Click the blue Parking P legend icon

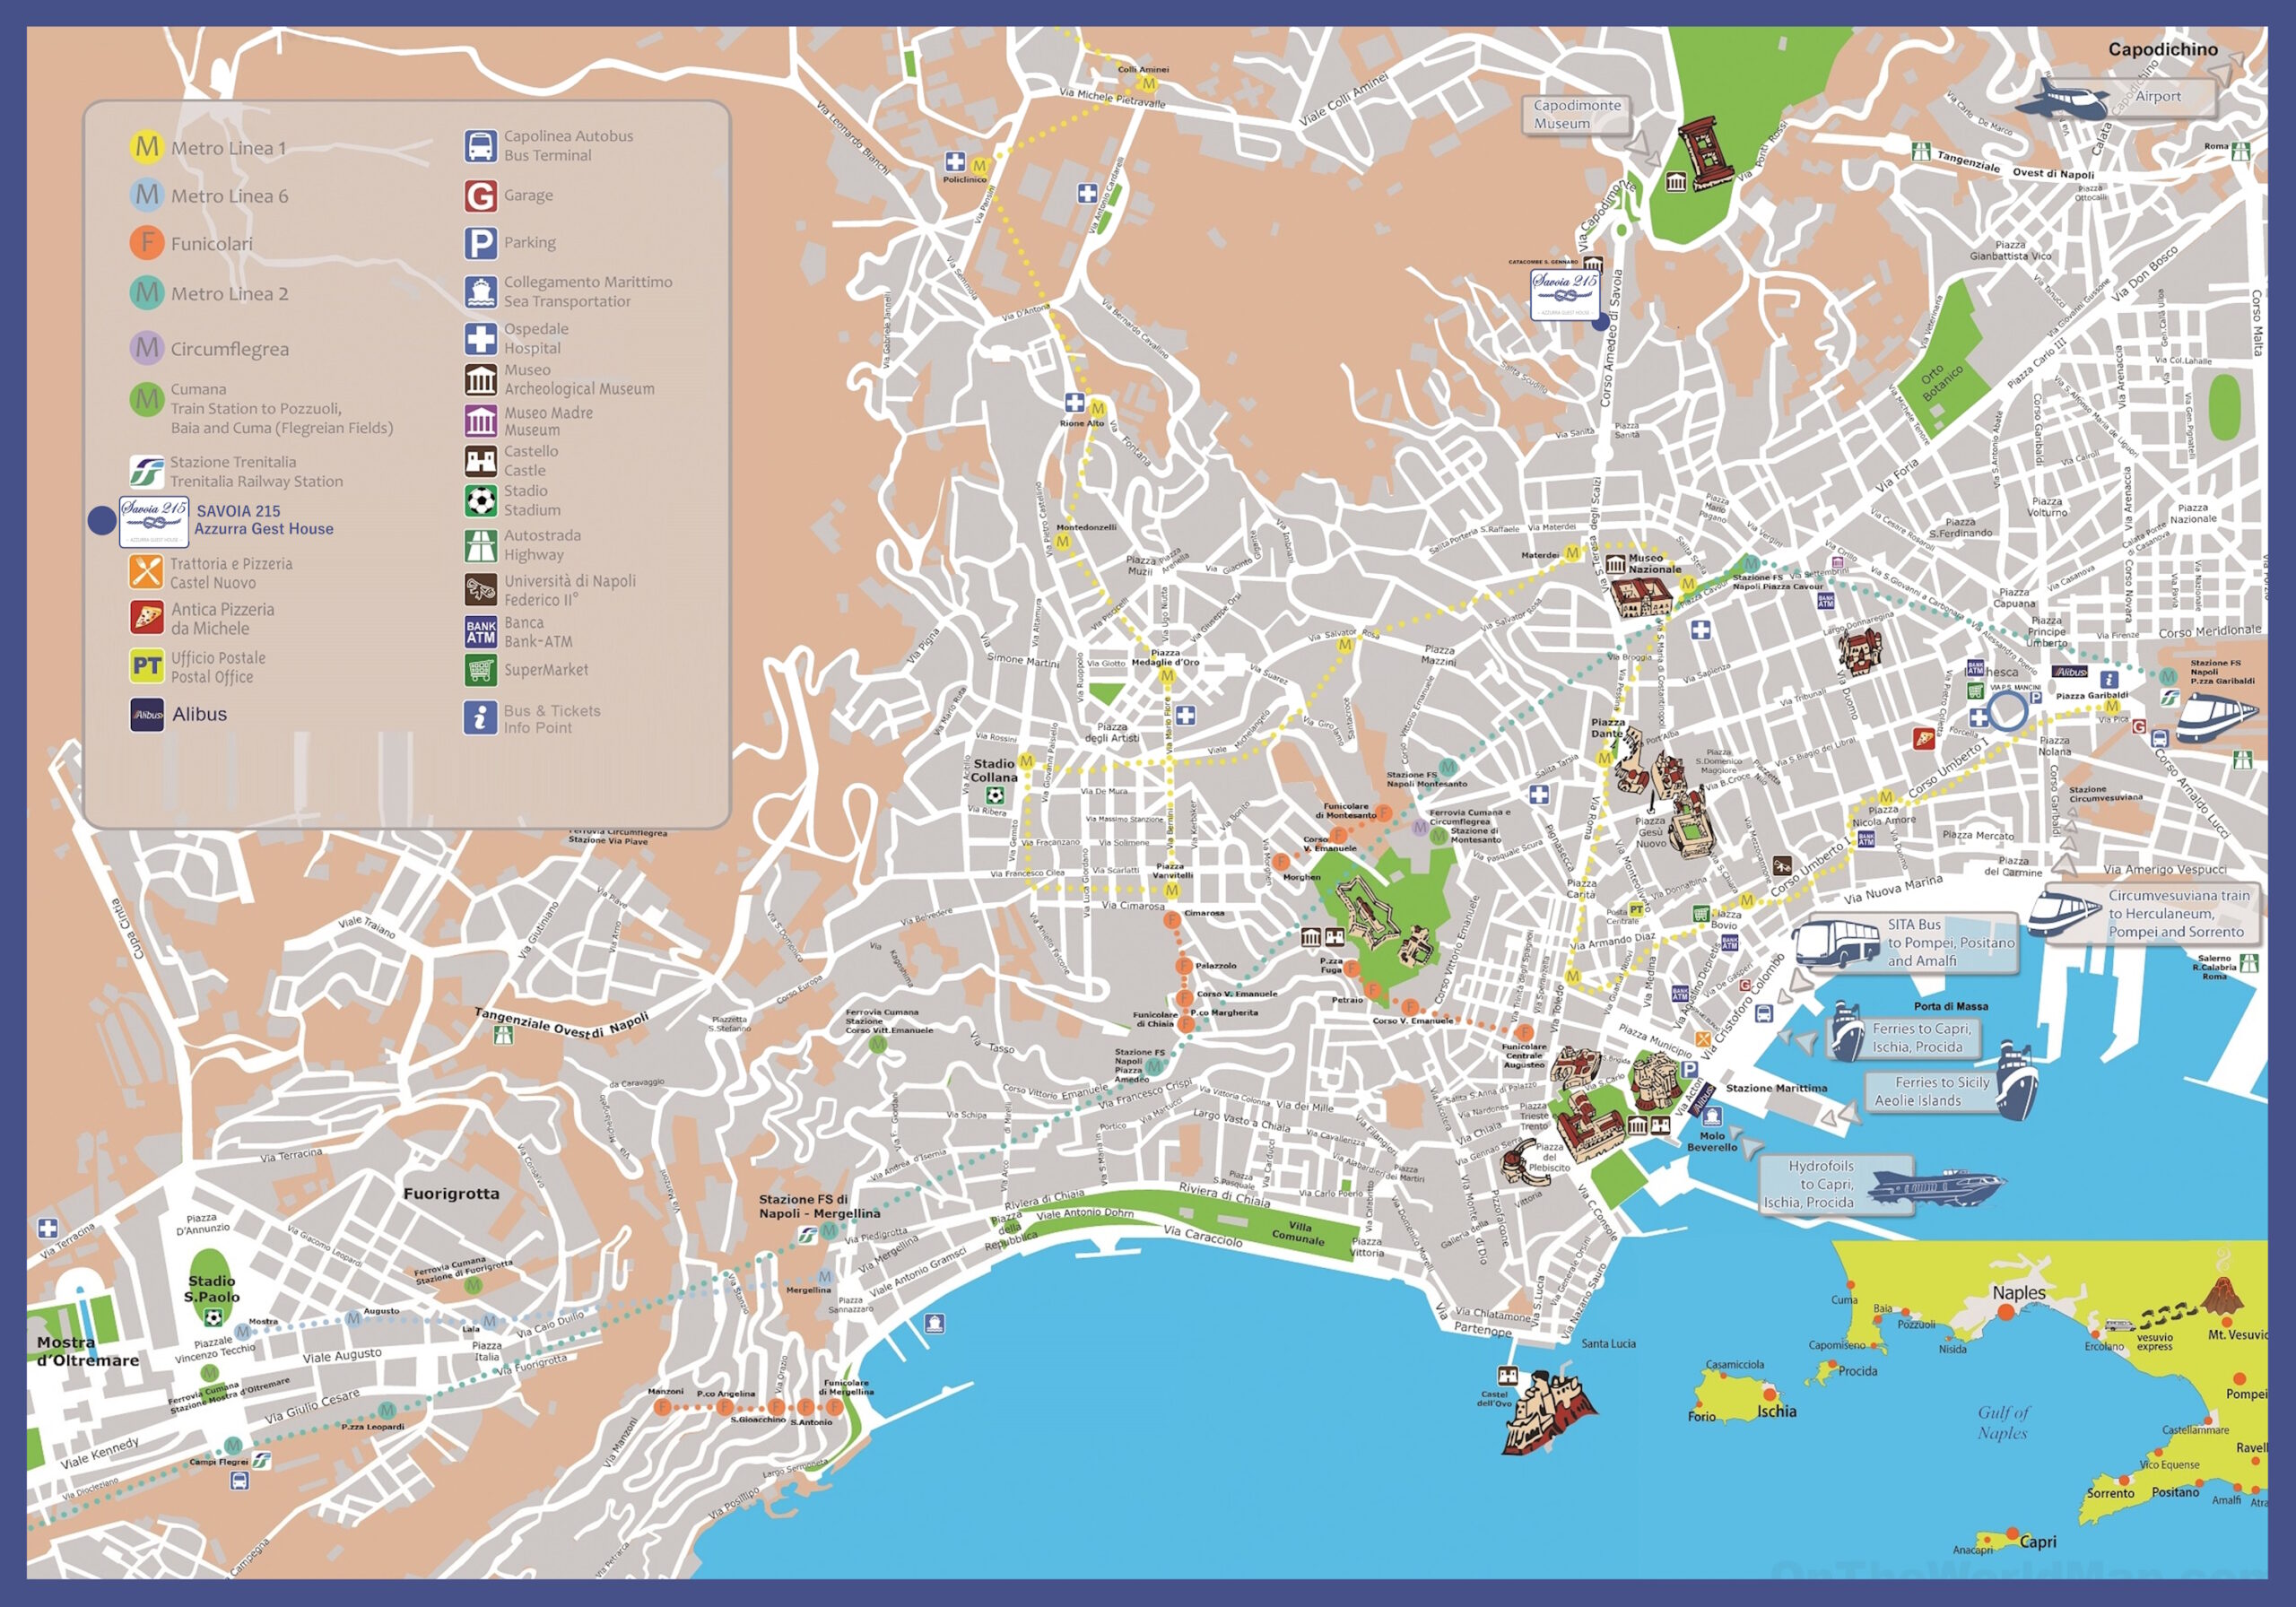pyautogui.click(x=481, y=243)
